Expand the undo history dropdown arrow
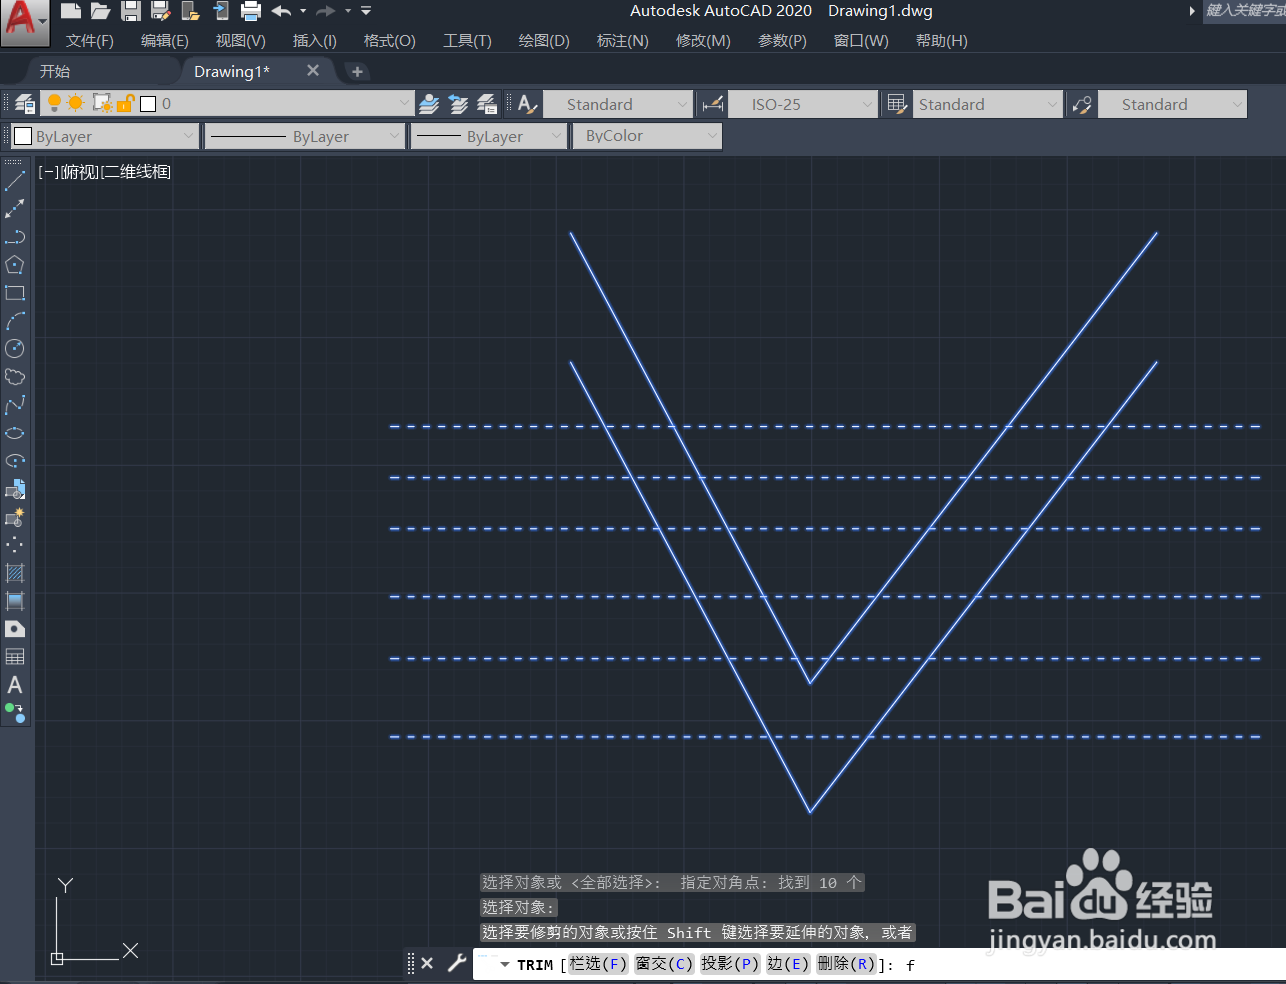The image size is (1286, 984). pos(303,11)
